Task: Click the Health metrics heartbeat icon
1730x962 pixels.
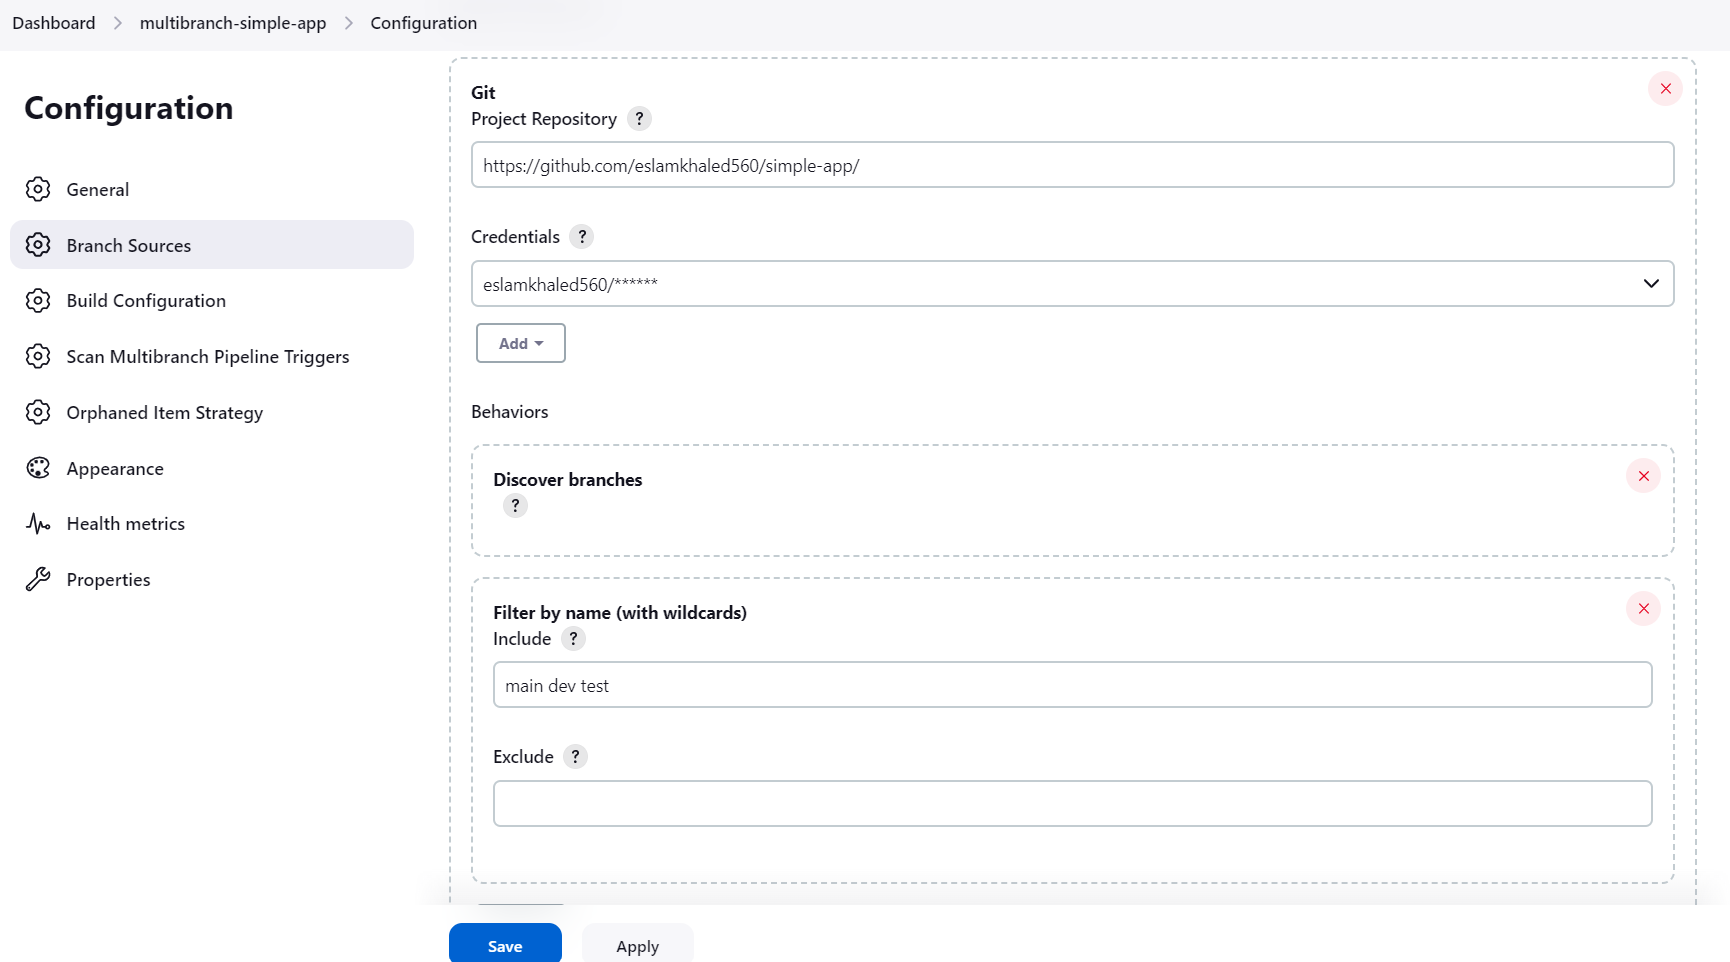Action: click(38, 523)
